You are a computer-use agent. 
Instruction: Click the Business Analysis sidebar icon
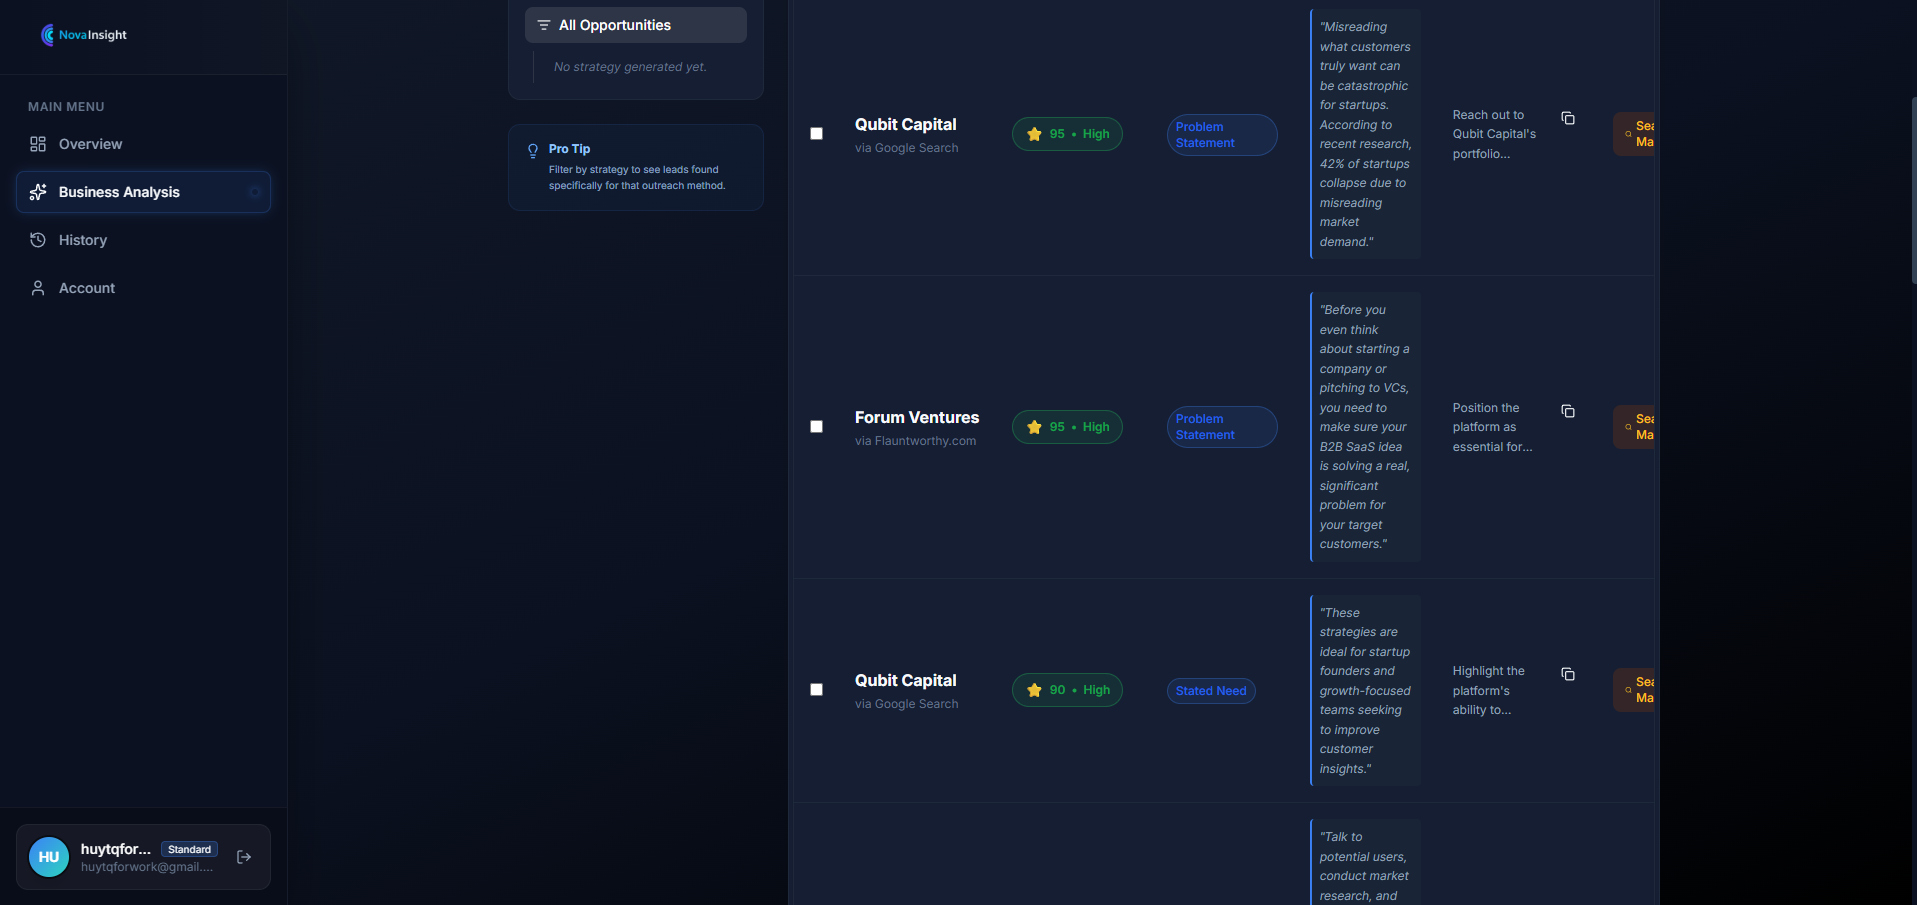[x=37, y=191]
